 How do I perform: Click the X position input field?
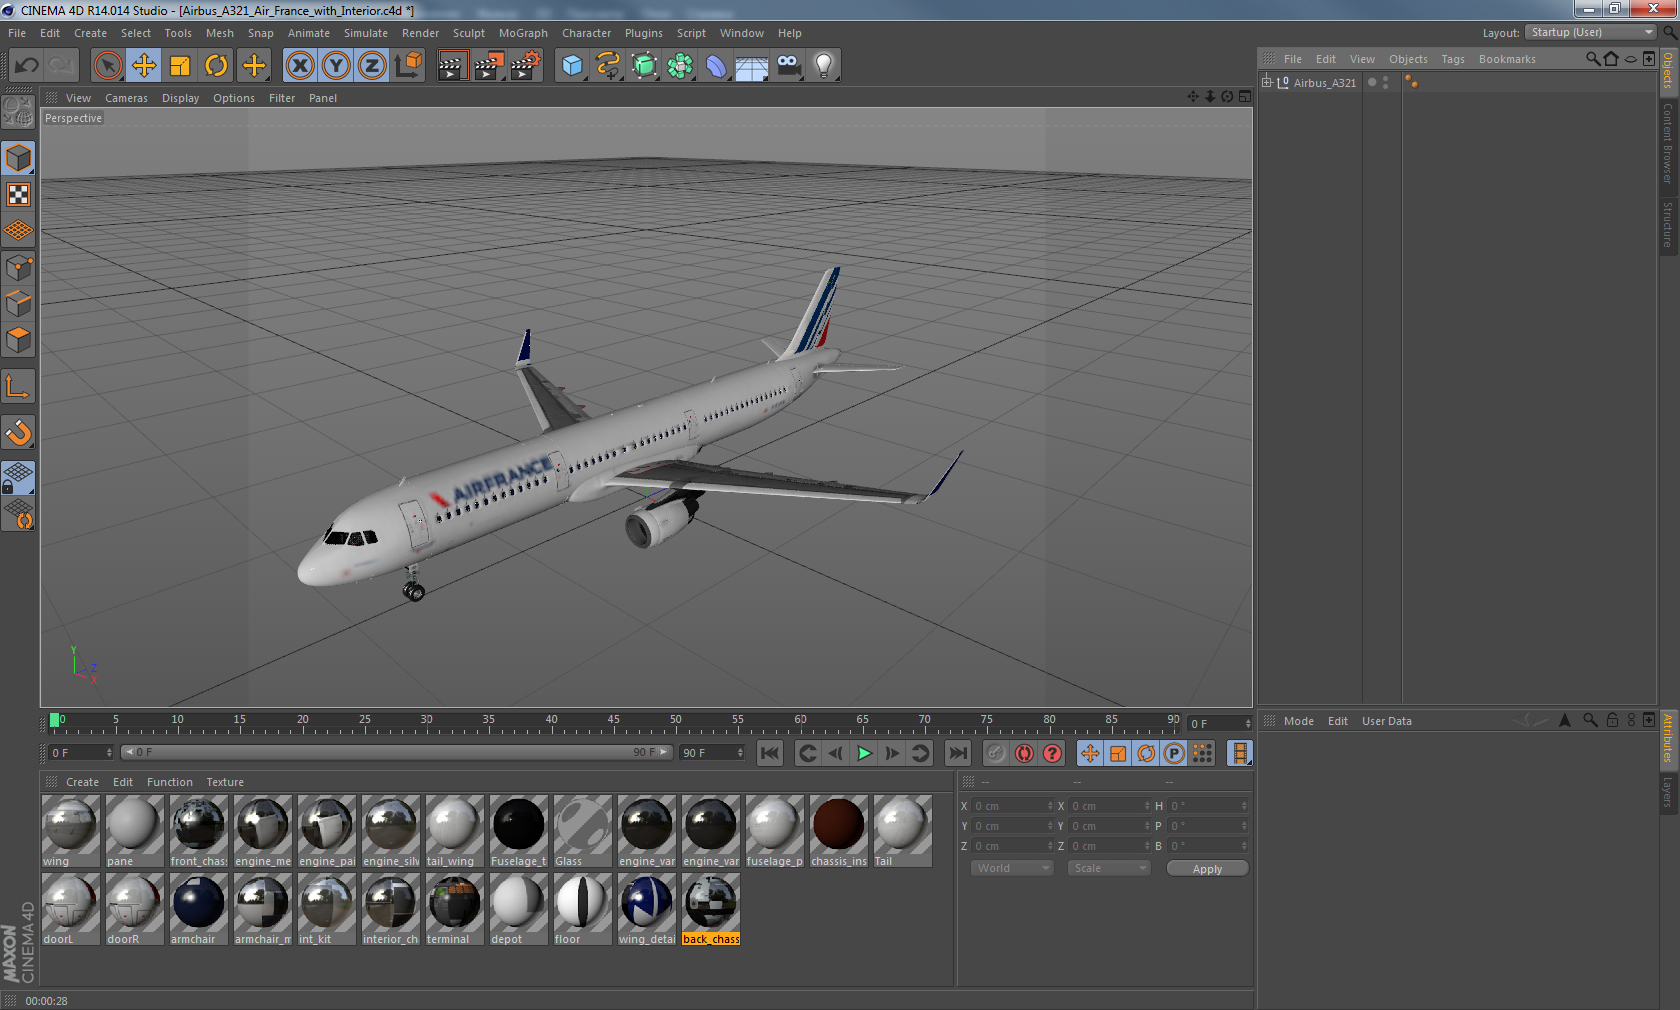(x=1012, y=806)
